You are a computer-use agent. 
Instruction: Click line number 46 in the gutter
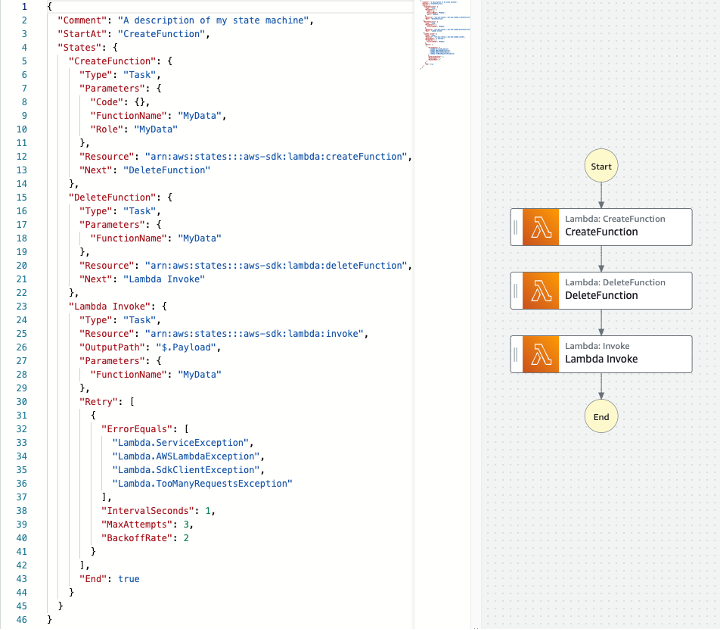click(22, 619)
